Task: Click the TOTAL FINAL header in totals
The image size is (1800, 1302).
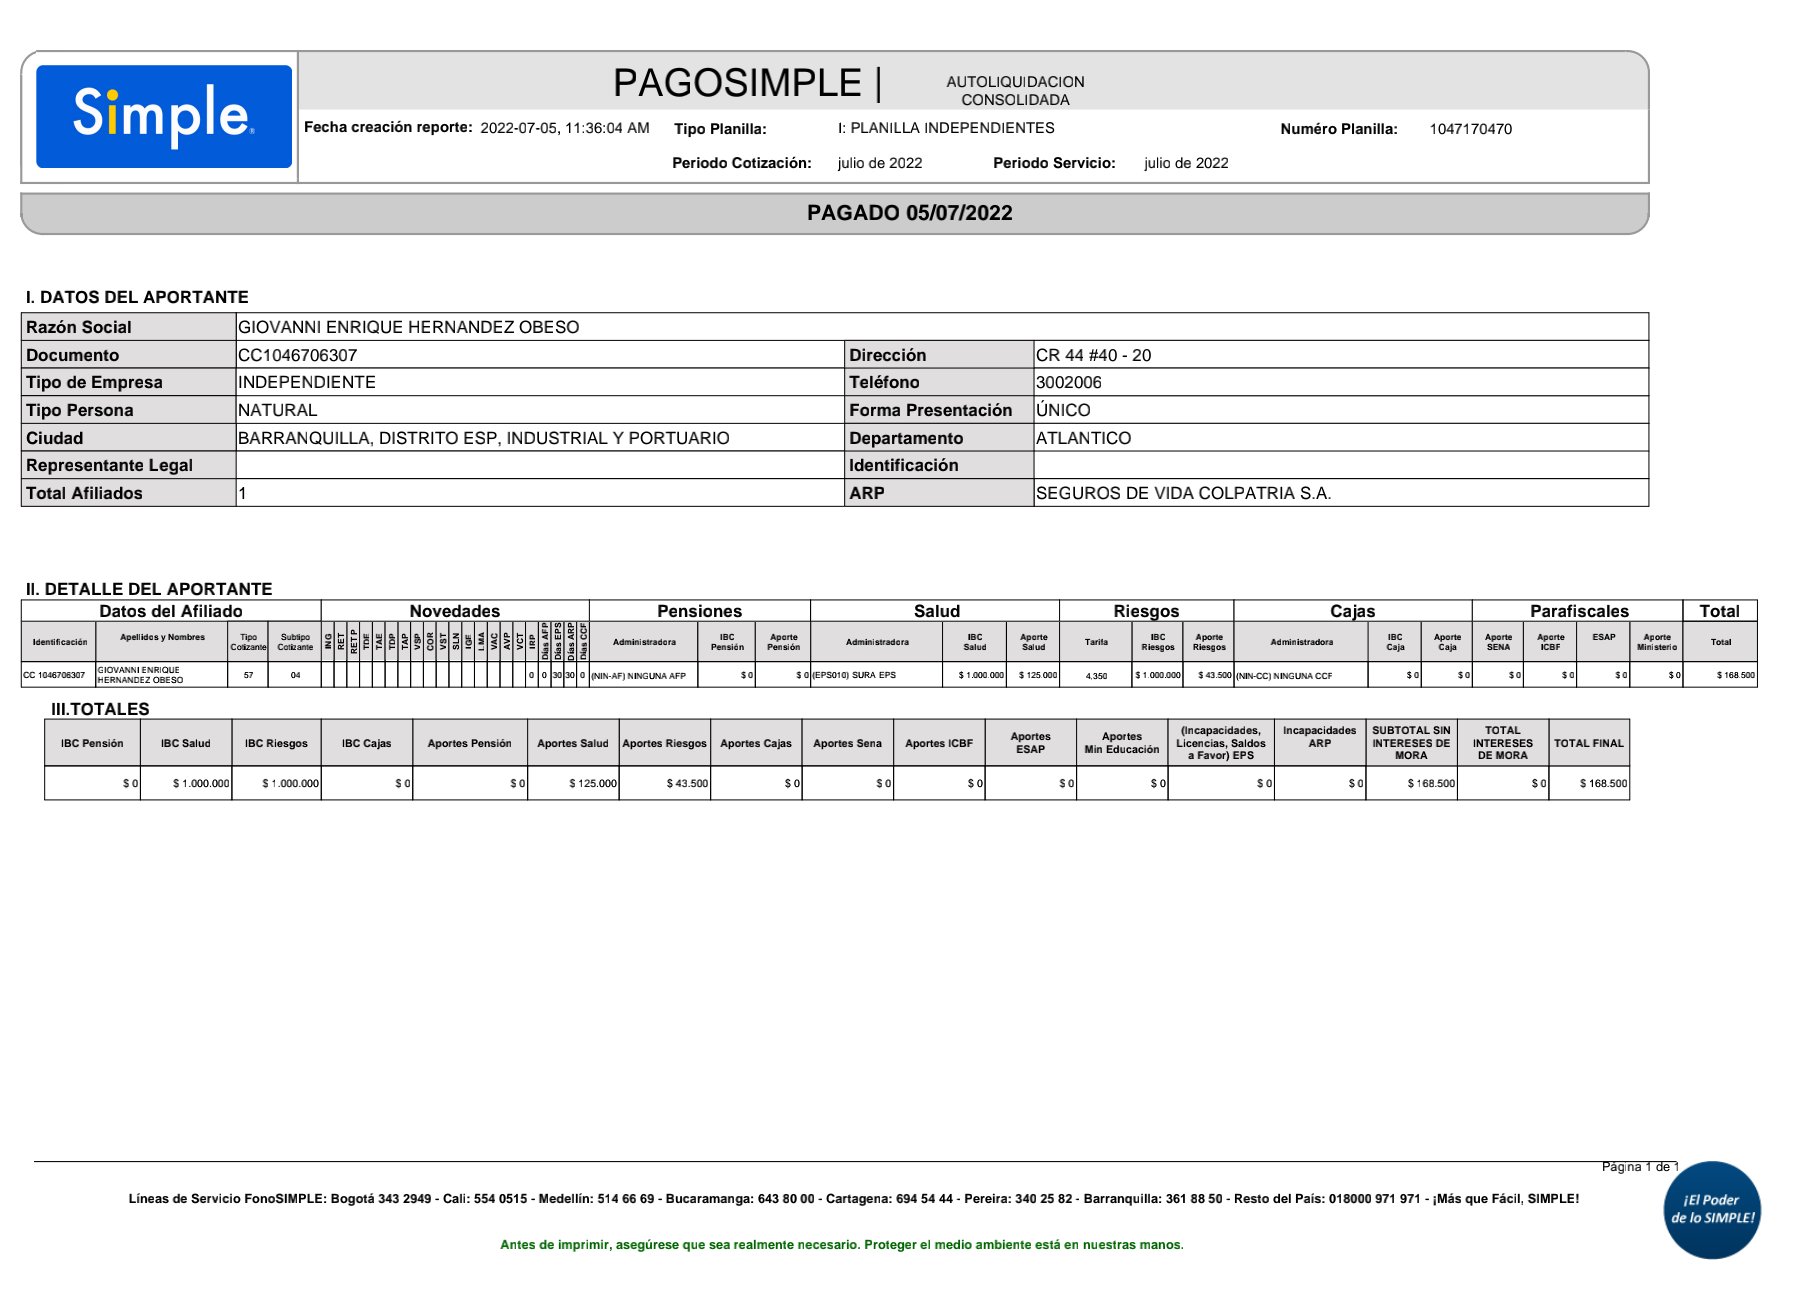Action: [1588, 743]
